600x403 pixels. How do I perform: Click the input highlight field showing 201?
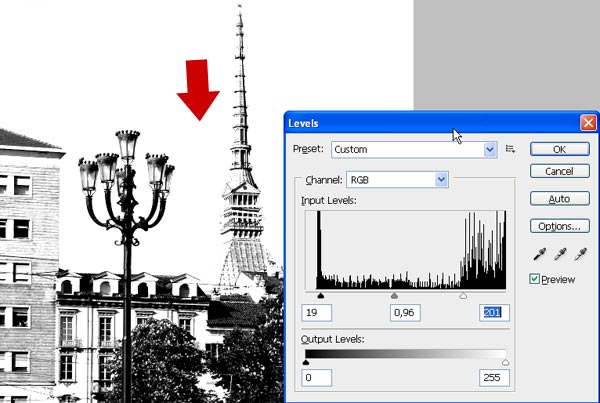pyautogui.click(x=494, y=313)
